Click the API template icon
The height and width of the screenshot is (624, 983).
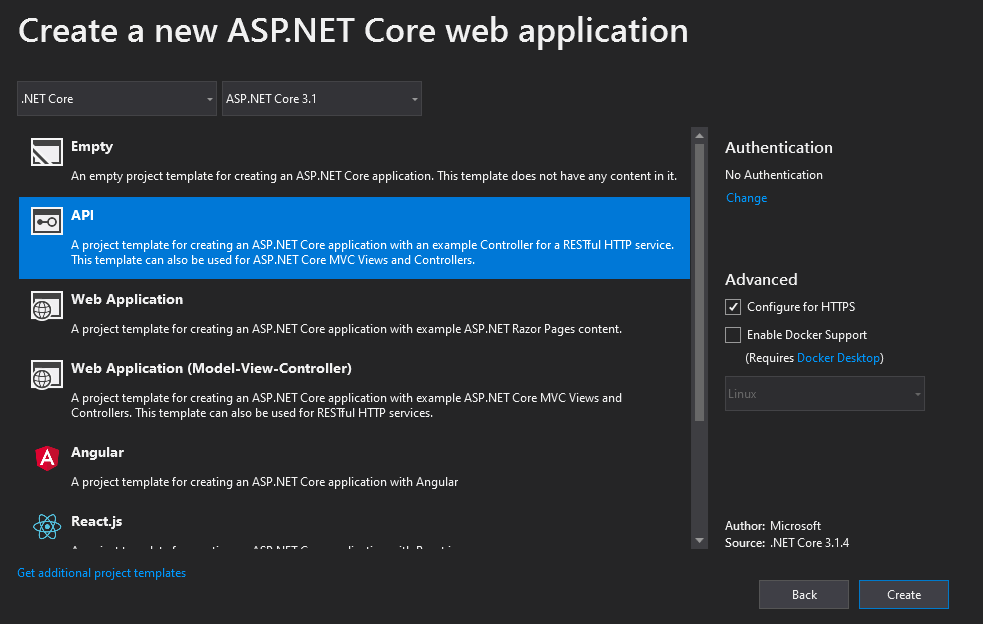47,221
